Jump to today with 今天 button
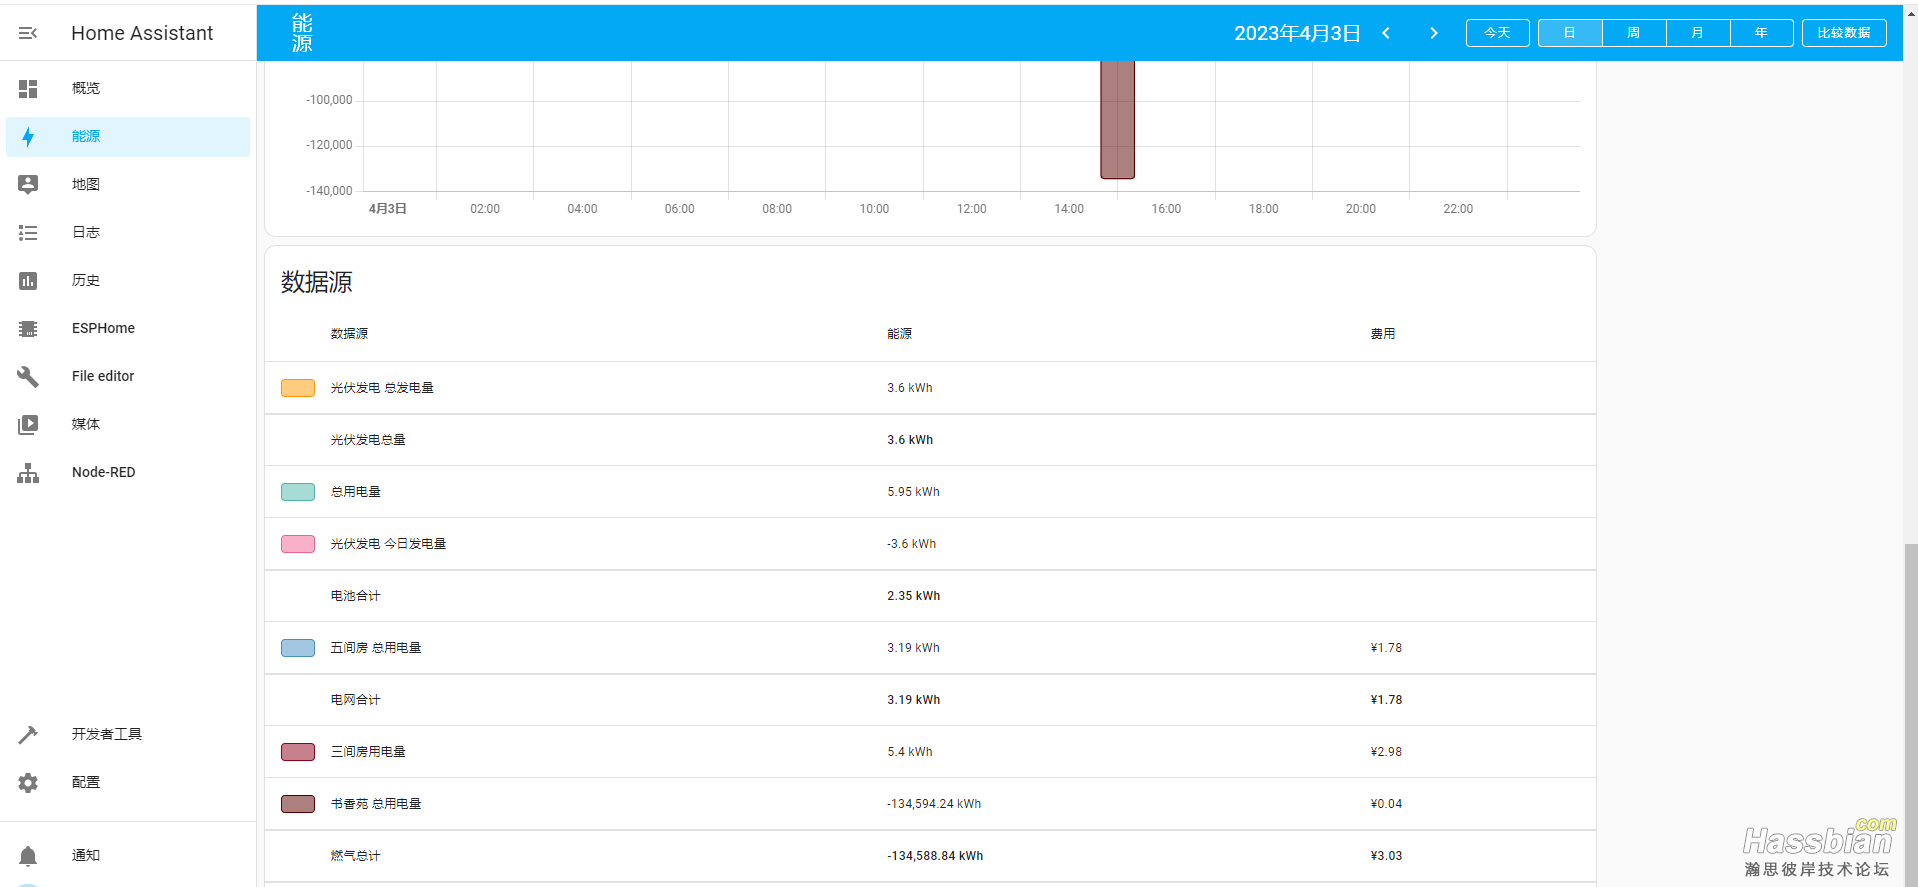 click(1497, 33)
